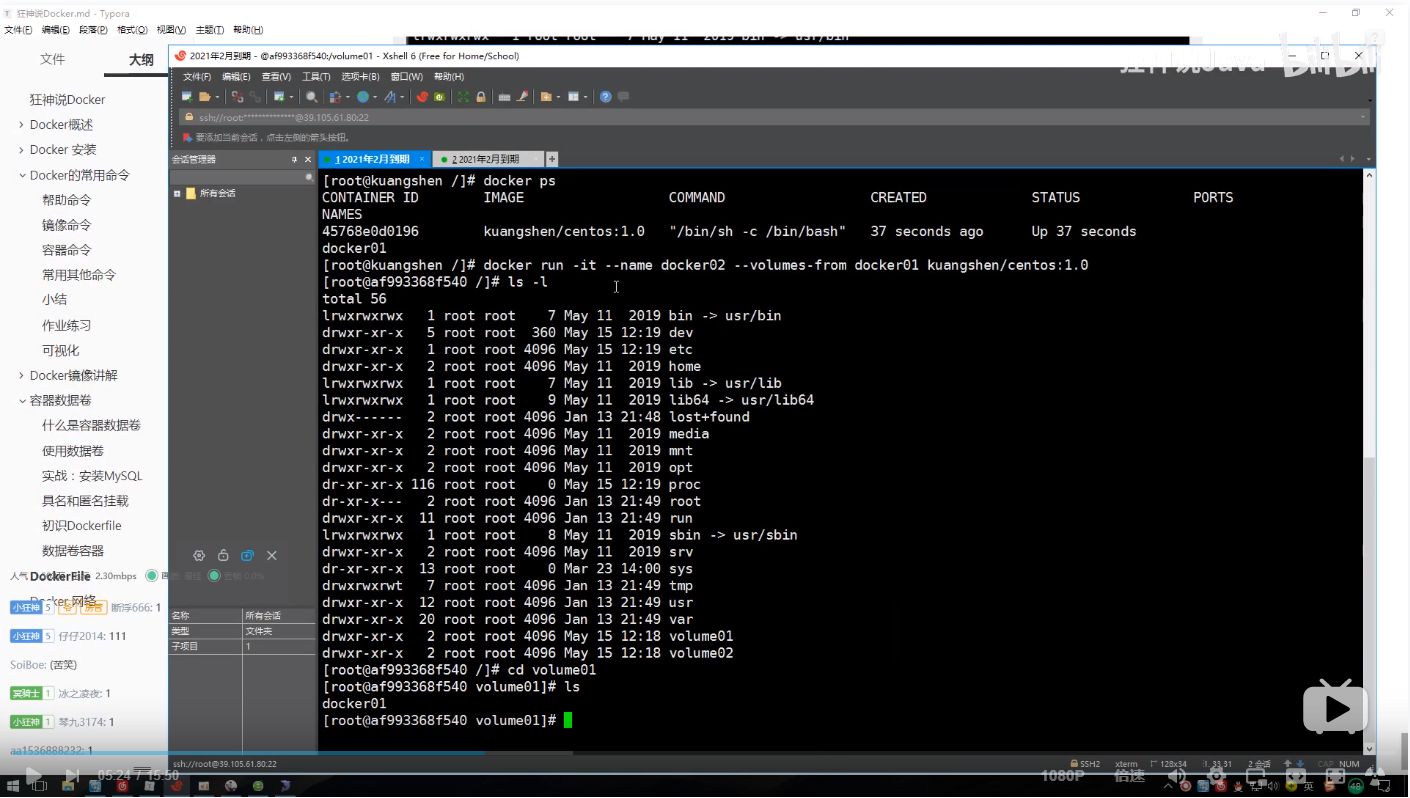Click the New Session icon in Xshell toolbar
The width and height of the screenshot is (1410, 798).
pyautogui.click(x=187, y=97)
